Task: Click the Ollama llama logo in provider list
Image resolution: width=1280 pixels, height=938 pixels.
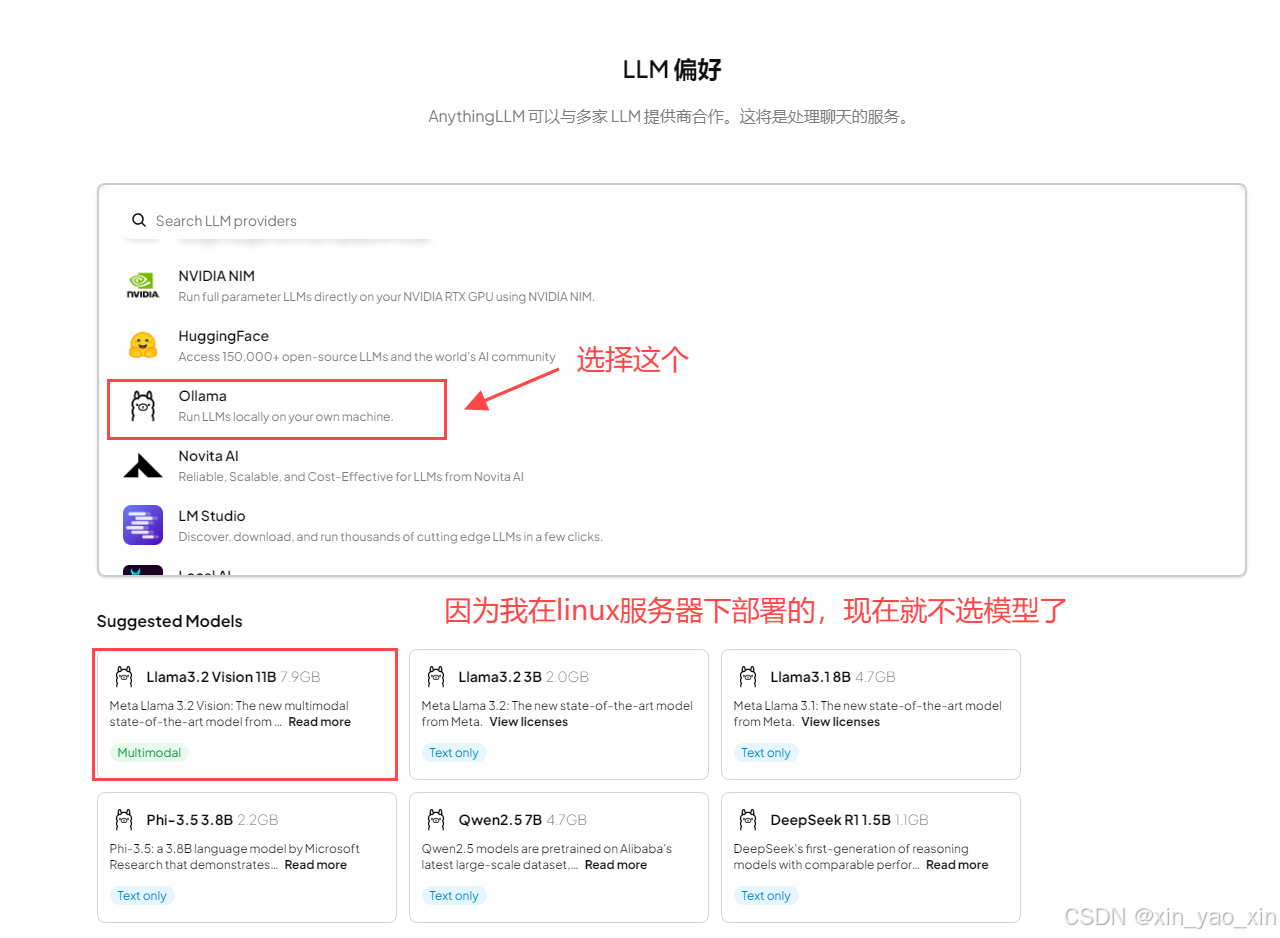Action: click(143, 406)
